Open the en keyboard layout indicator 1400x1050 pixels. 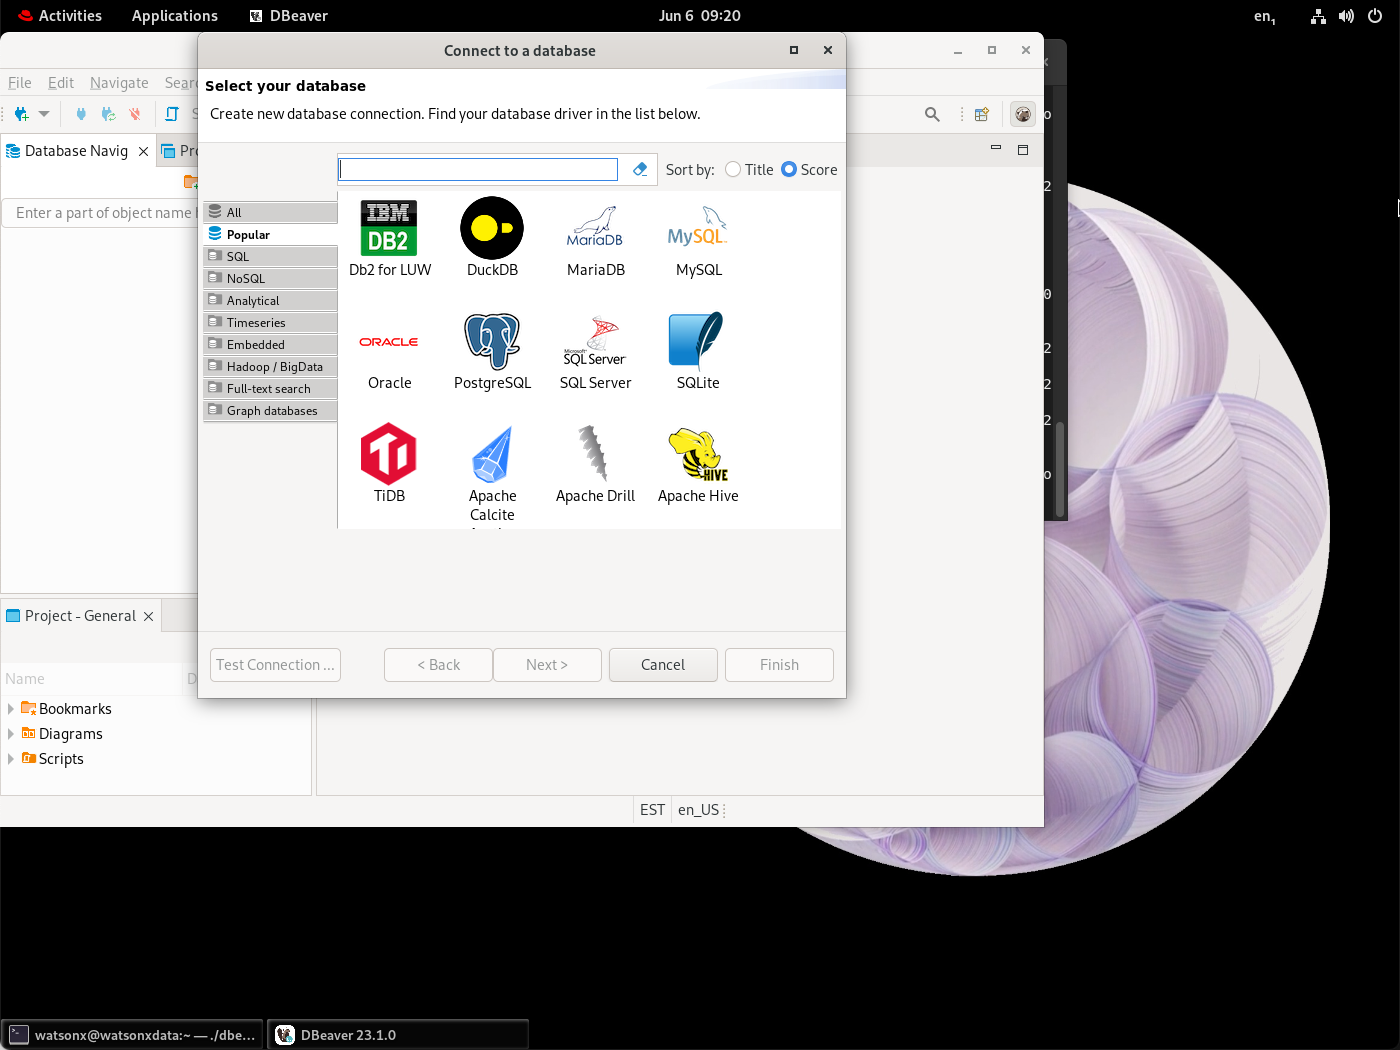point(1264,16)
